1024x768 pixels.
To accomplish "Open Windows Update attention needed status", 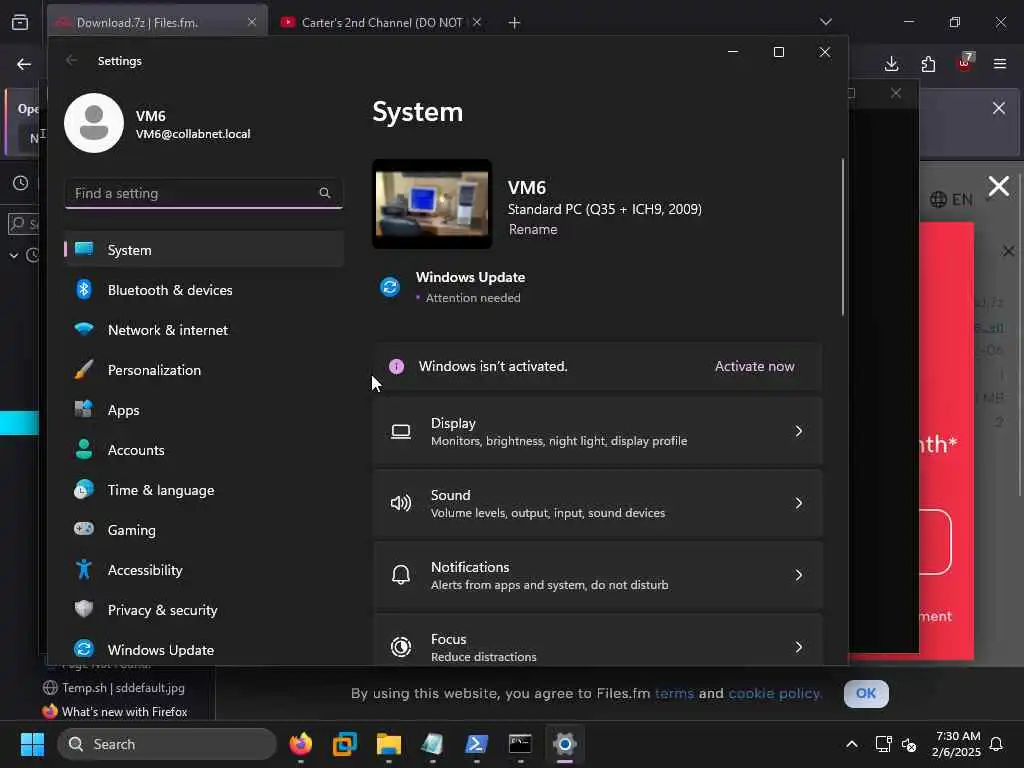I will 470,287.
